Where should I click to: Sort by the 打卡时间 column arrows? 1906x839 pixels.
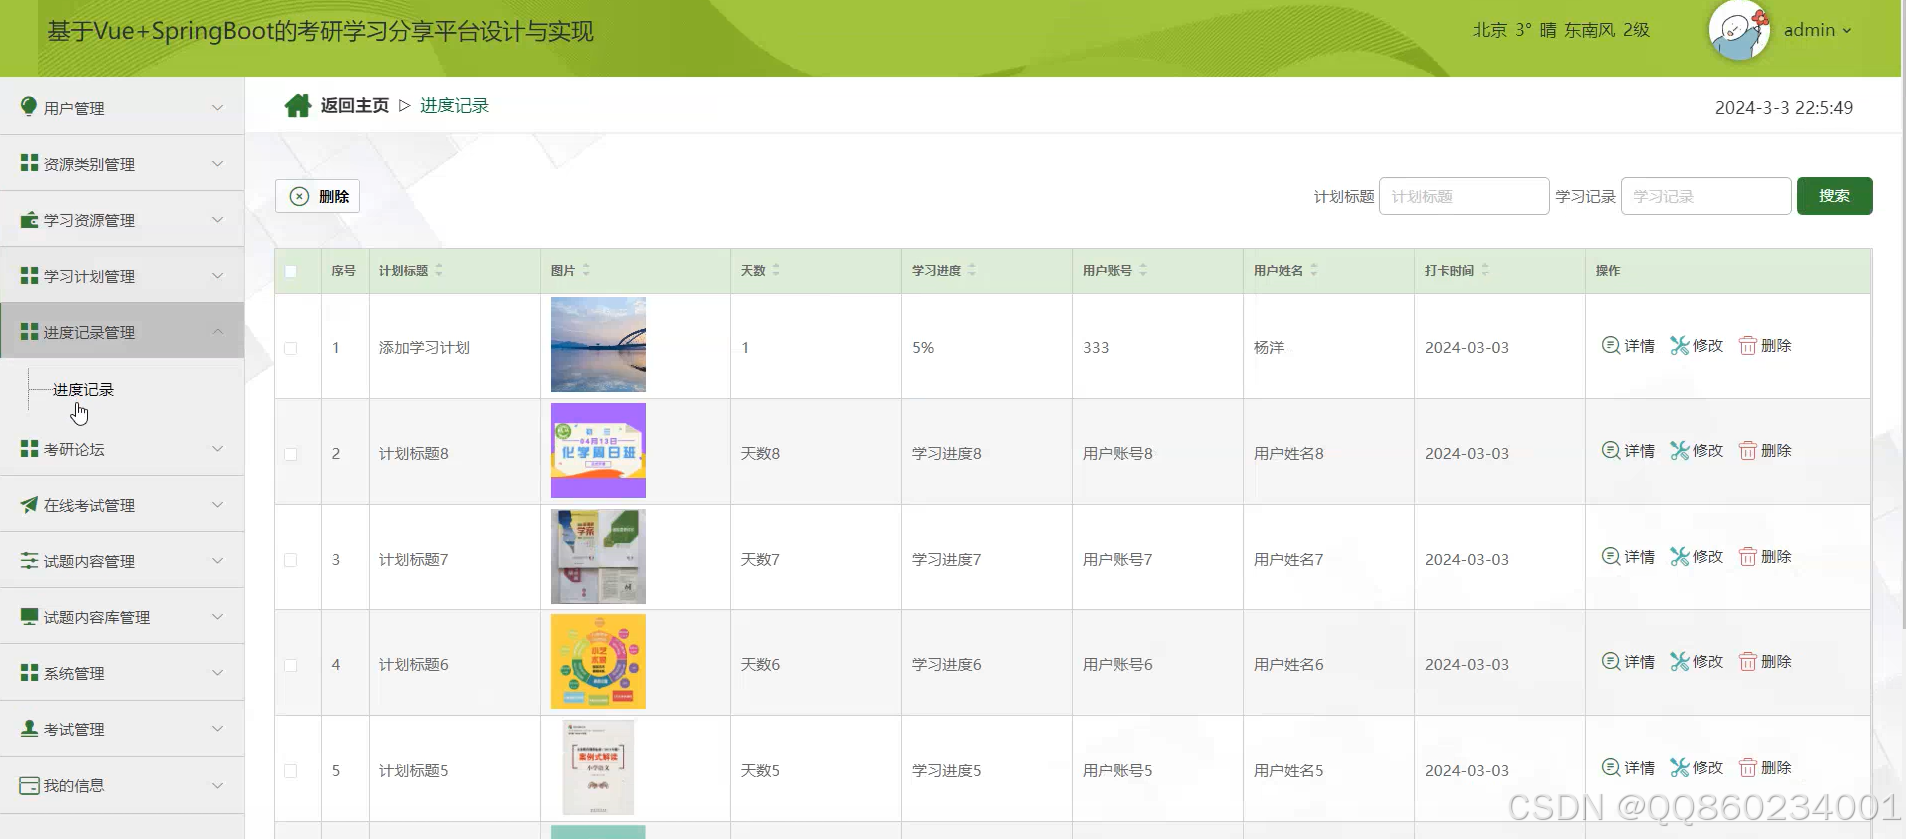click(x=1485, y=271)
